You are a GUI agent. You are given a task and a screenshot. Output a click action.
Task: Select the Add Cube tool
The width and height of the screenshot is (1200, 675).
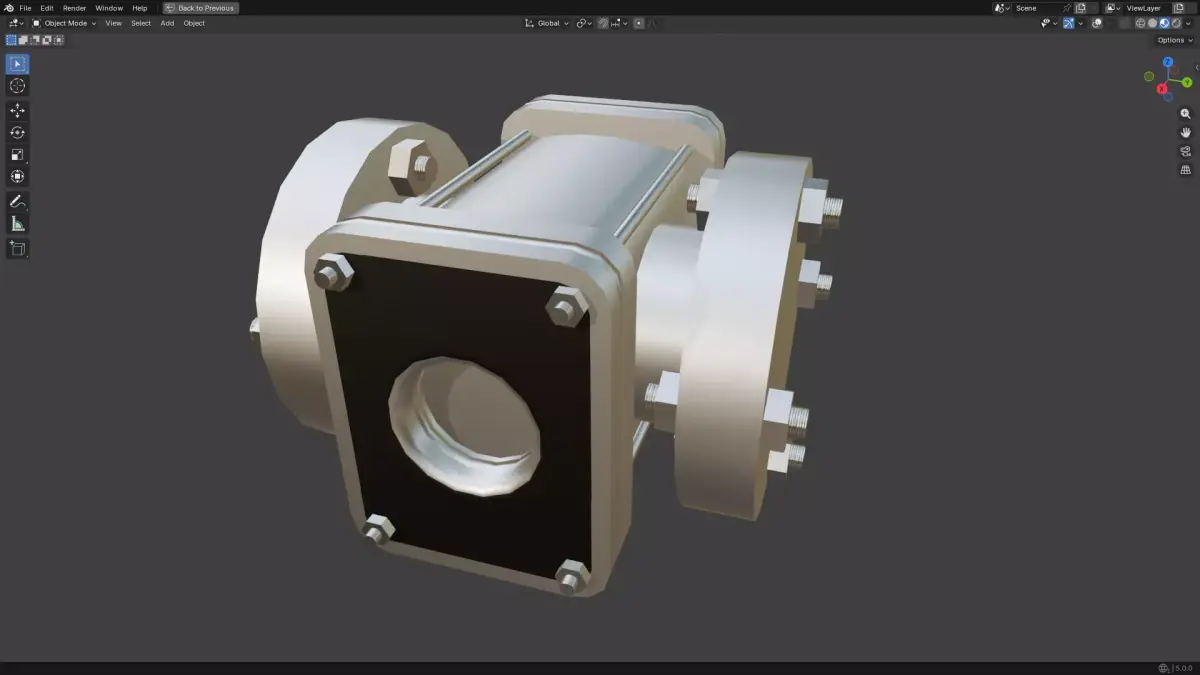pos(17,248)
